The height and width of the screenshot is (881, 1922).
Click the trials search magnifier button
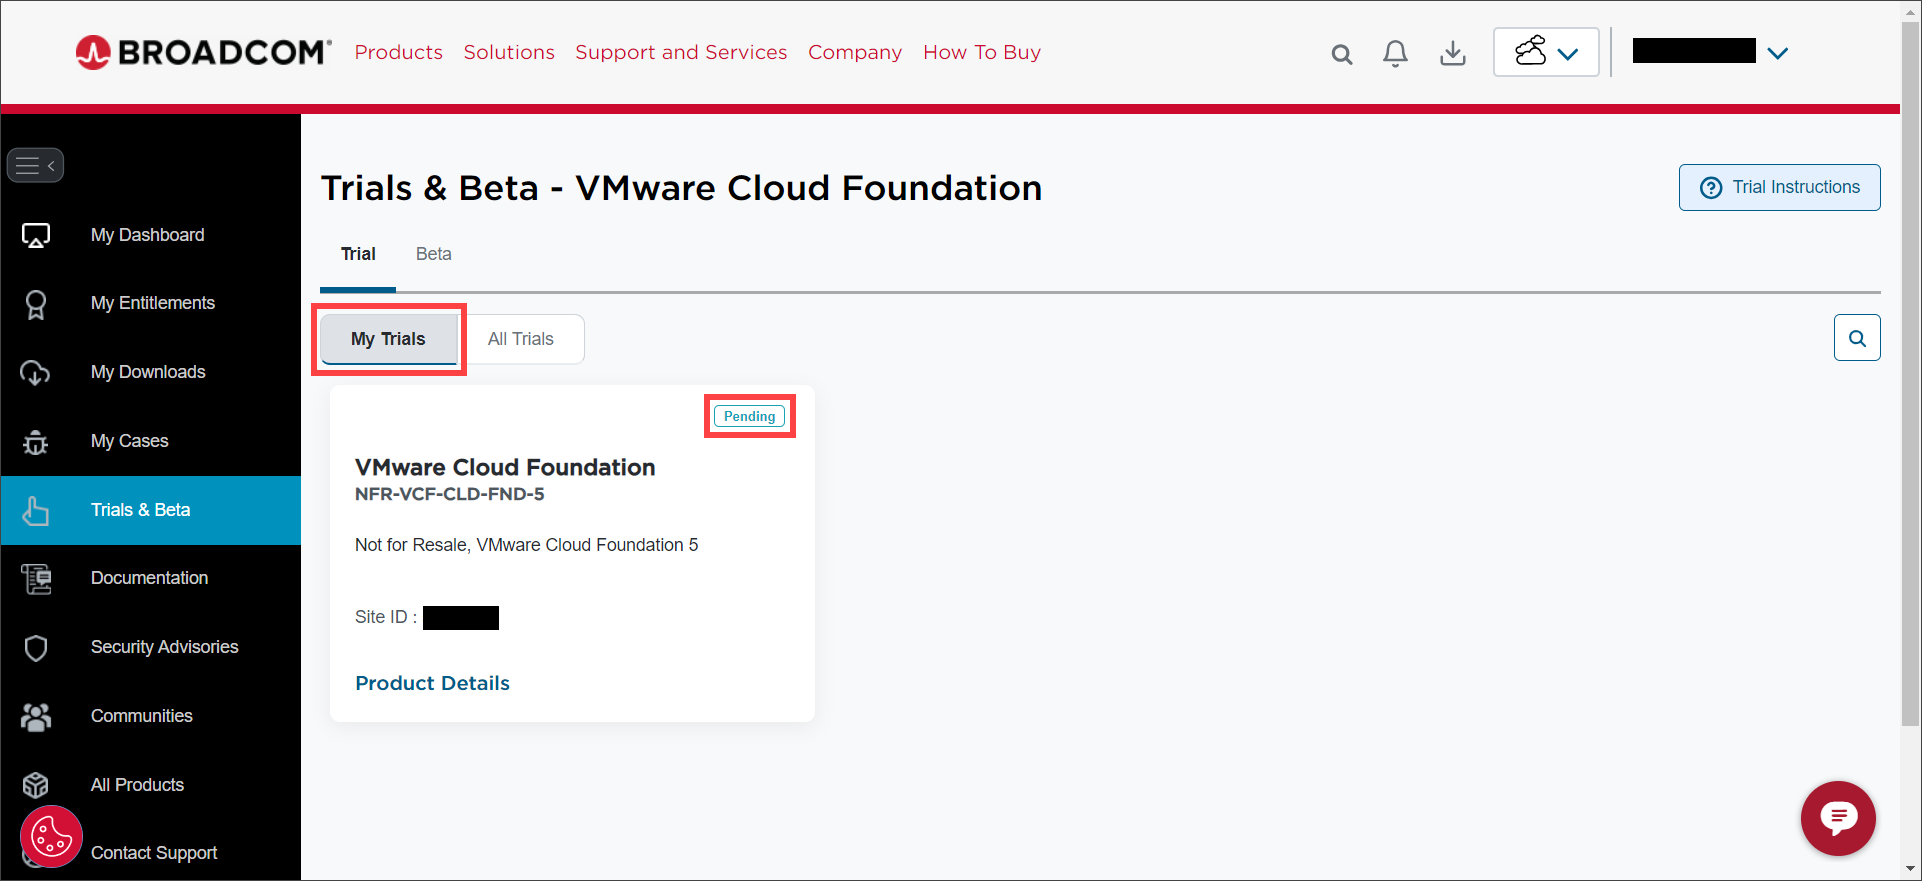coord(1857,338)
